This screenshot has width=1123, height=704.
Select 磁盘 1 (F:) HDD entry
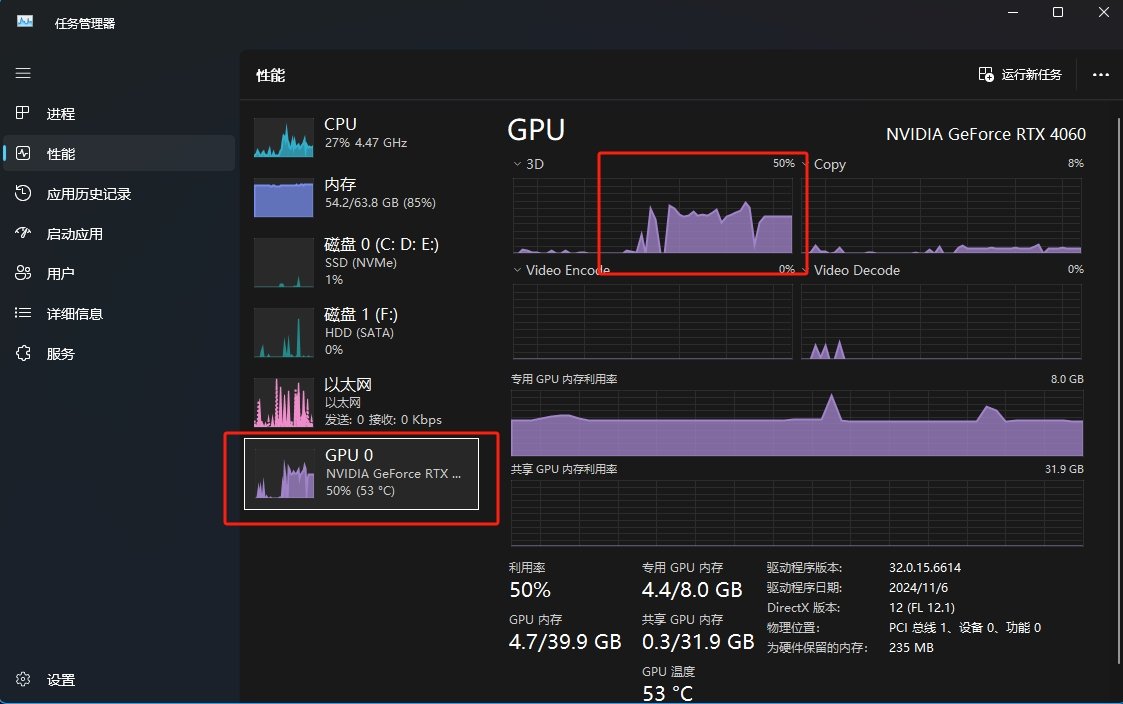[x=360, y=331]
